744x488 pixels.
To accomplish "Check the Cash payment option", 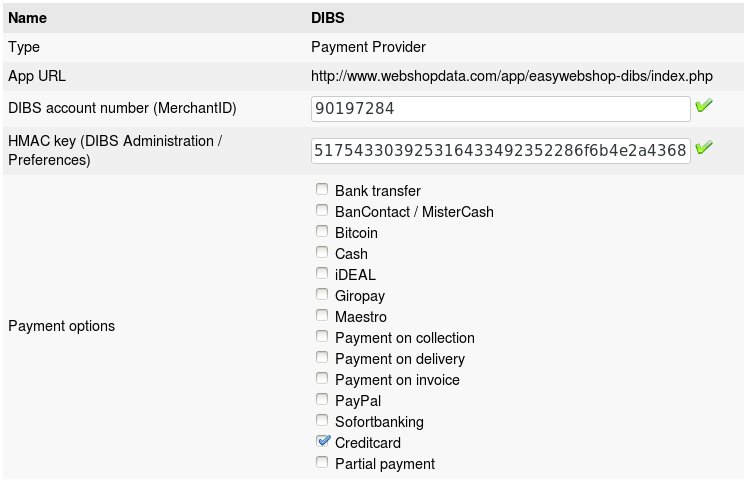I will click(x=322, y=253).
